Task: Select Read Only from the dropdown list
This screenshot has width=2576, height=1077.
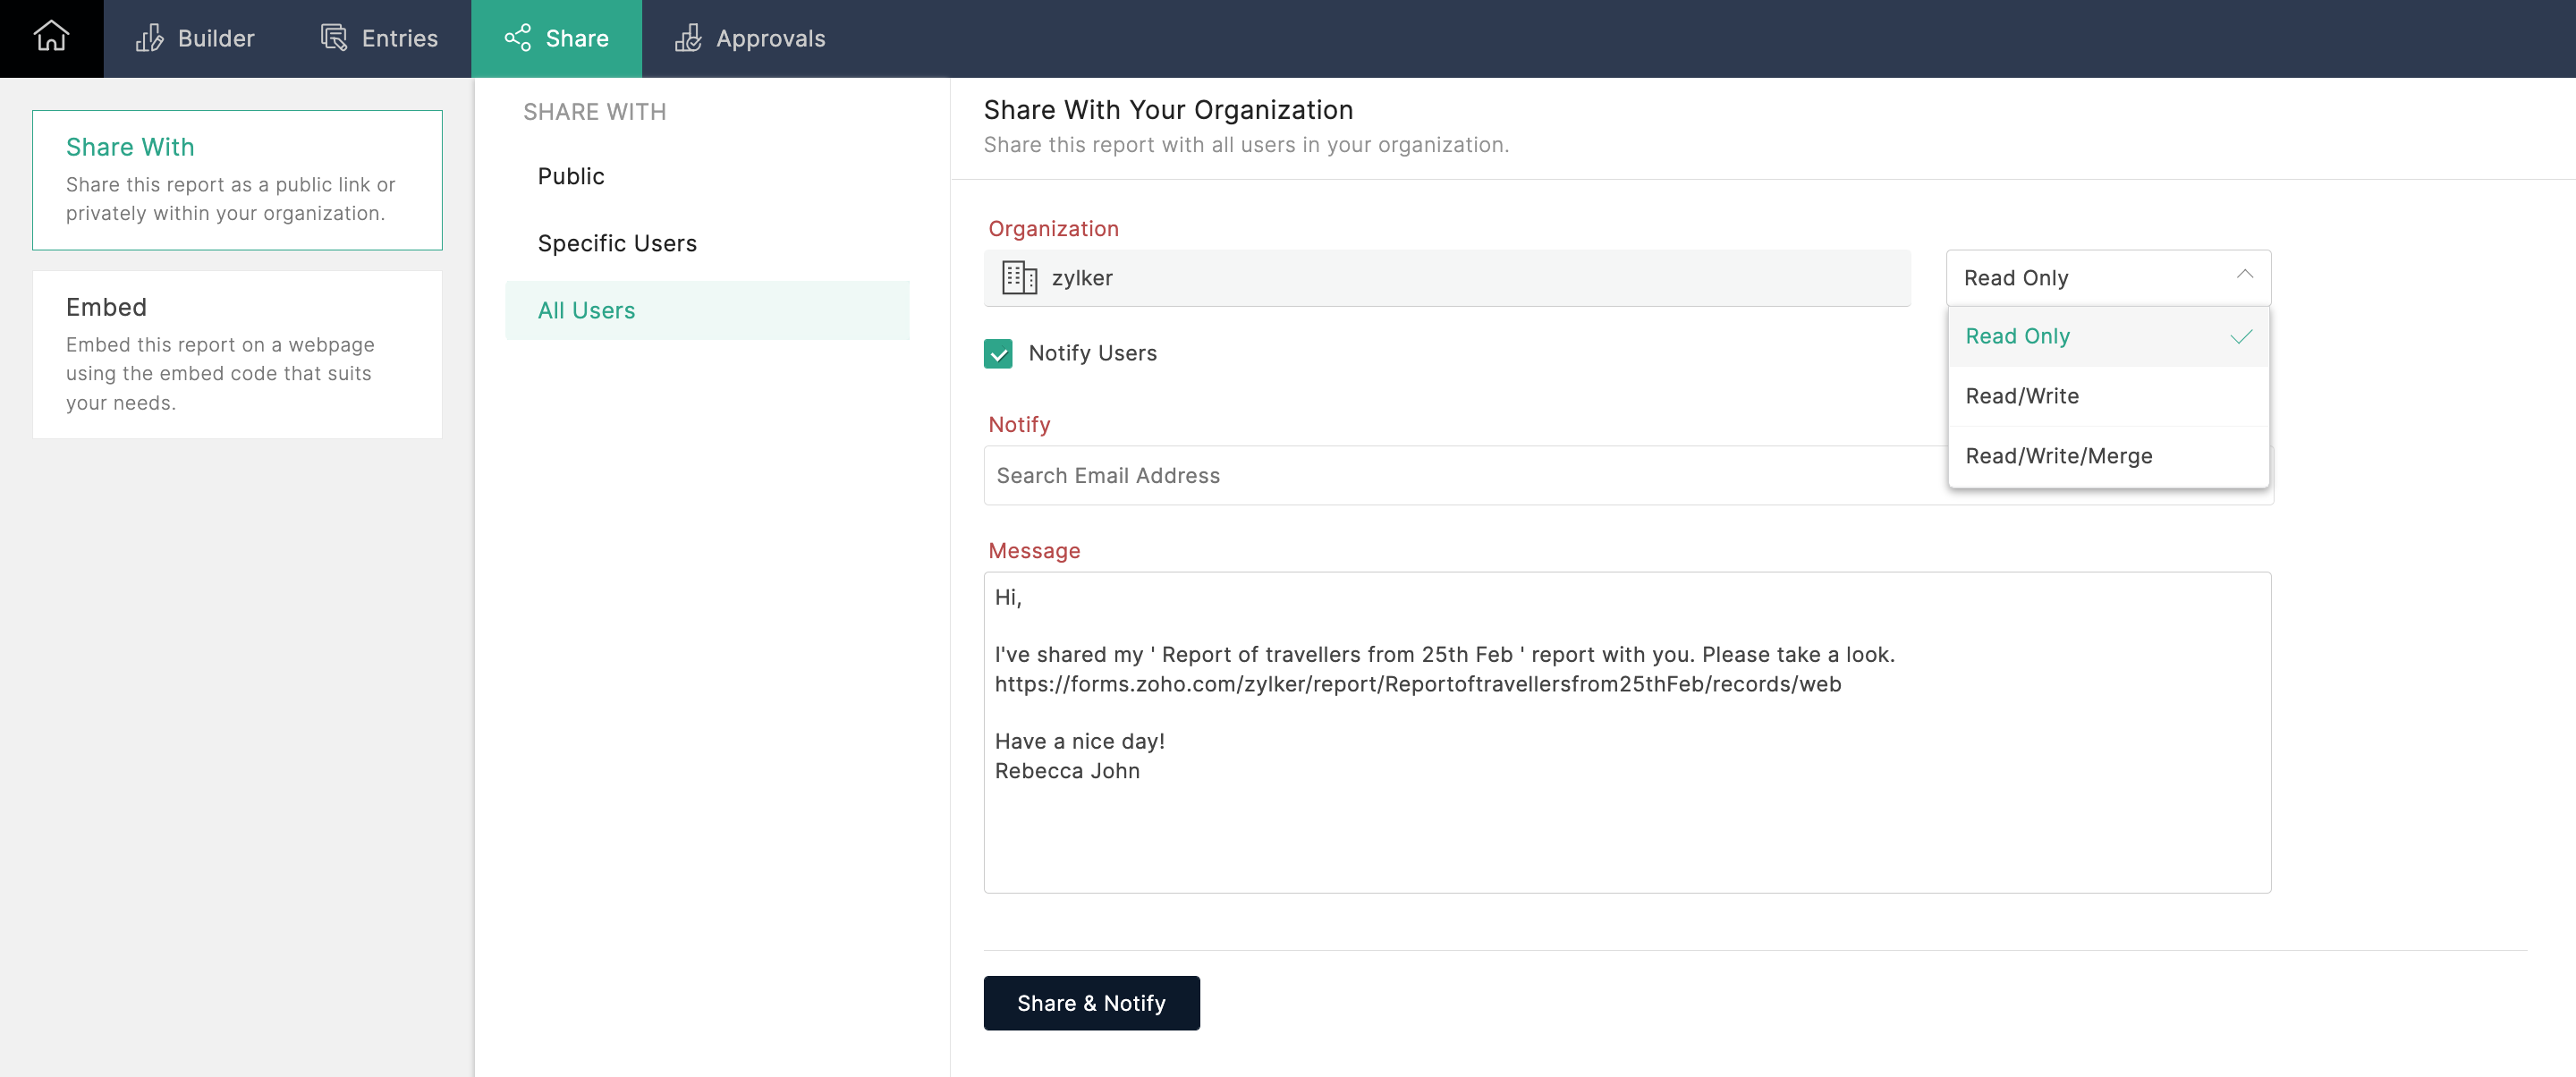Action: pyautogui.click(x=2017, y=337)
